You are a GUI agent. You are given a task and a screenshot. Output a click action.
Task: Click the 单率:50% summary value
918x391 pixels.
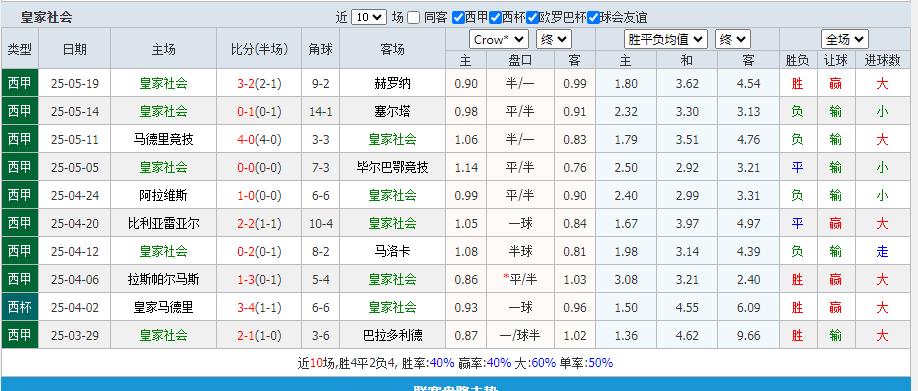(586, 363)
